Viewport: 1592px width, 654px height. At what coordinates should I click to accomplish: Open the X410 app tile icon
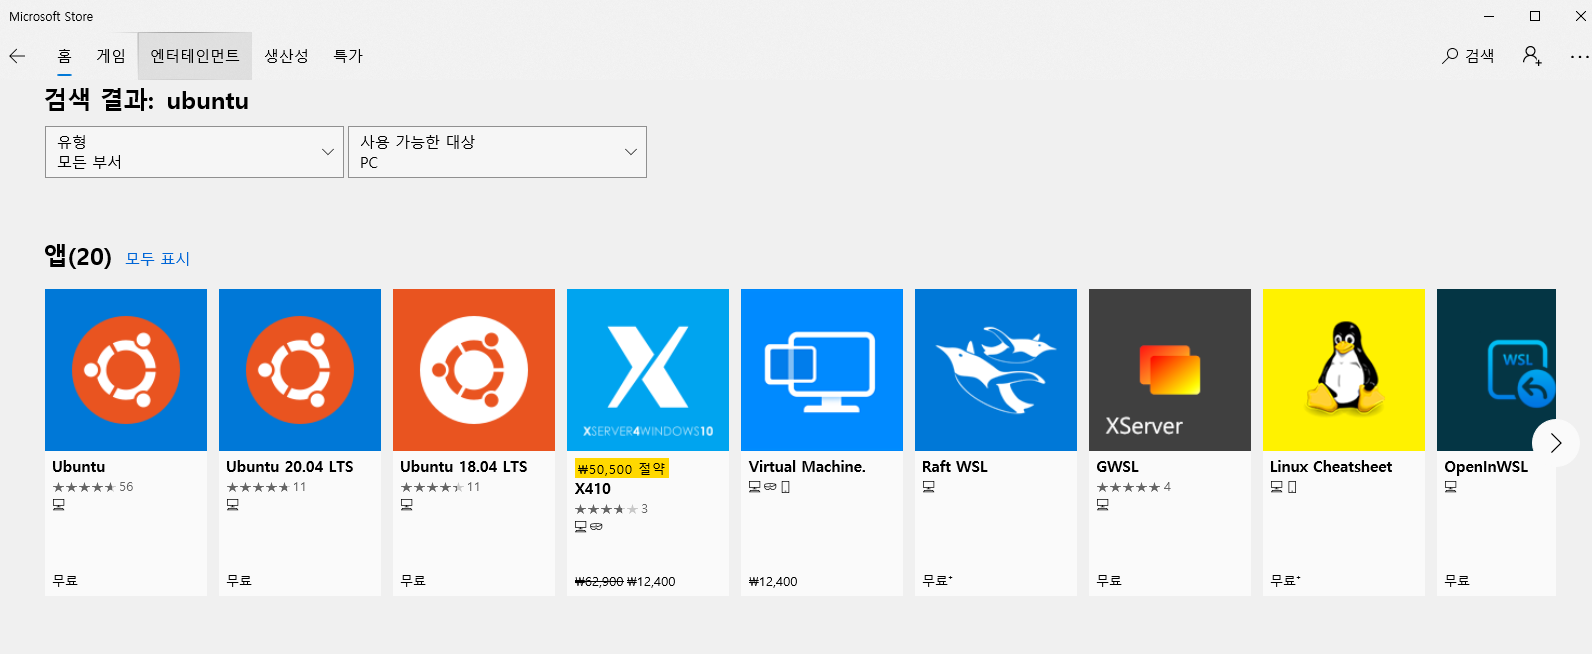click(x=648, y=370)
